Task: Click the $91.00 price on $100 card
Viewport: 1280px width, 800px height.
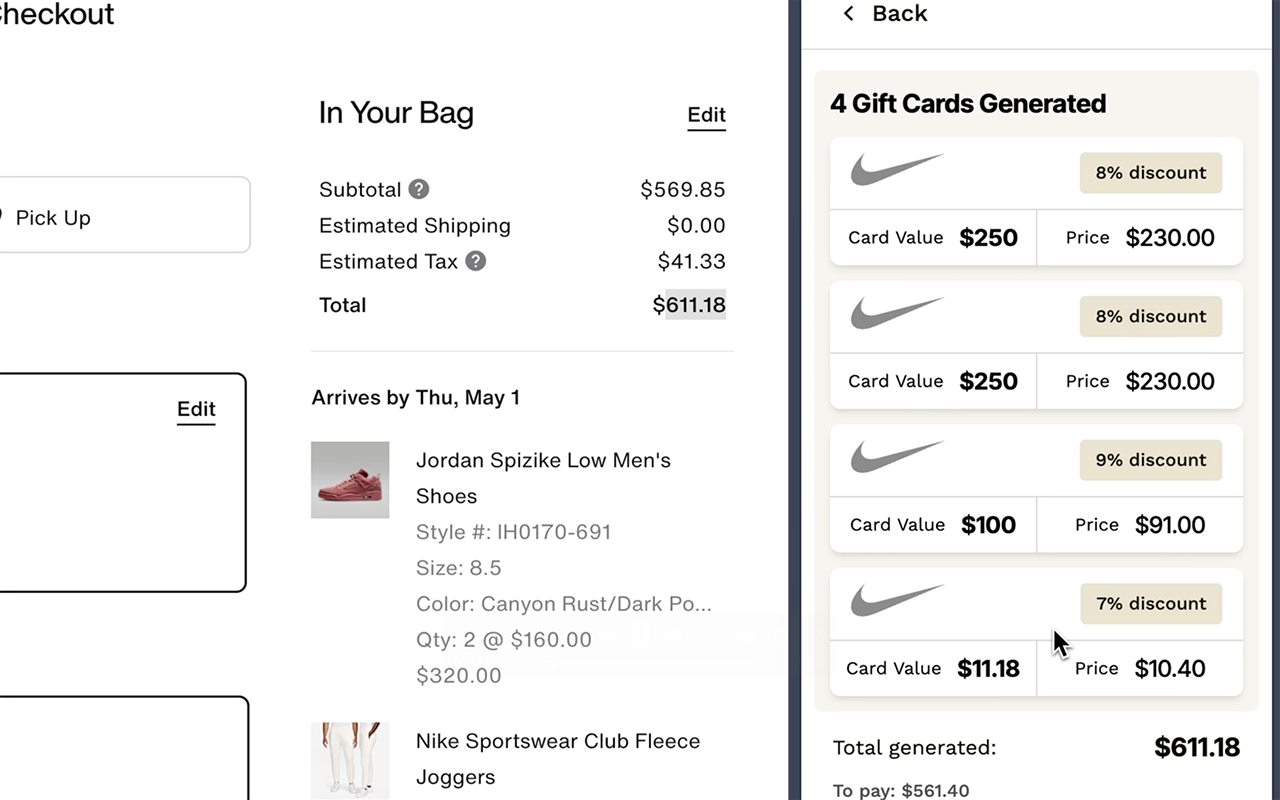Action: [1169, 525]
